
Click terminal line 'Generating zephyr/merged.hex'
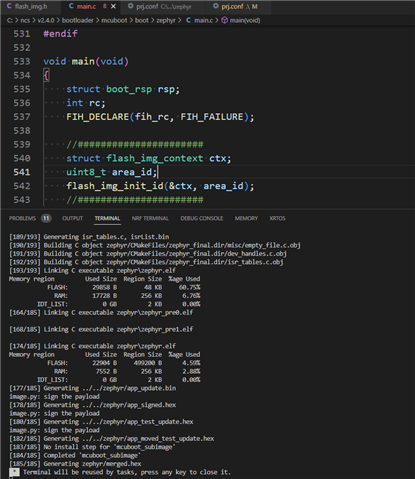click(75, 464)
